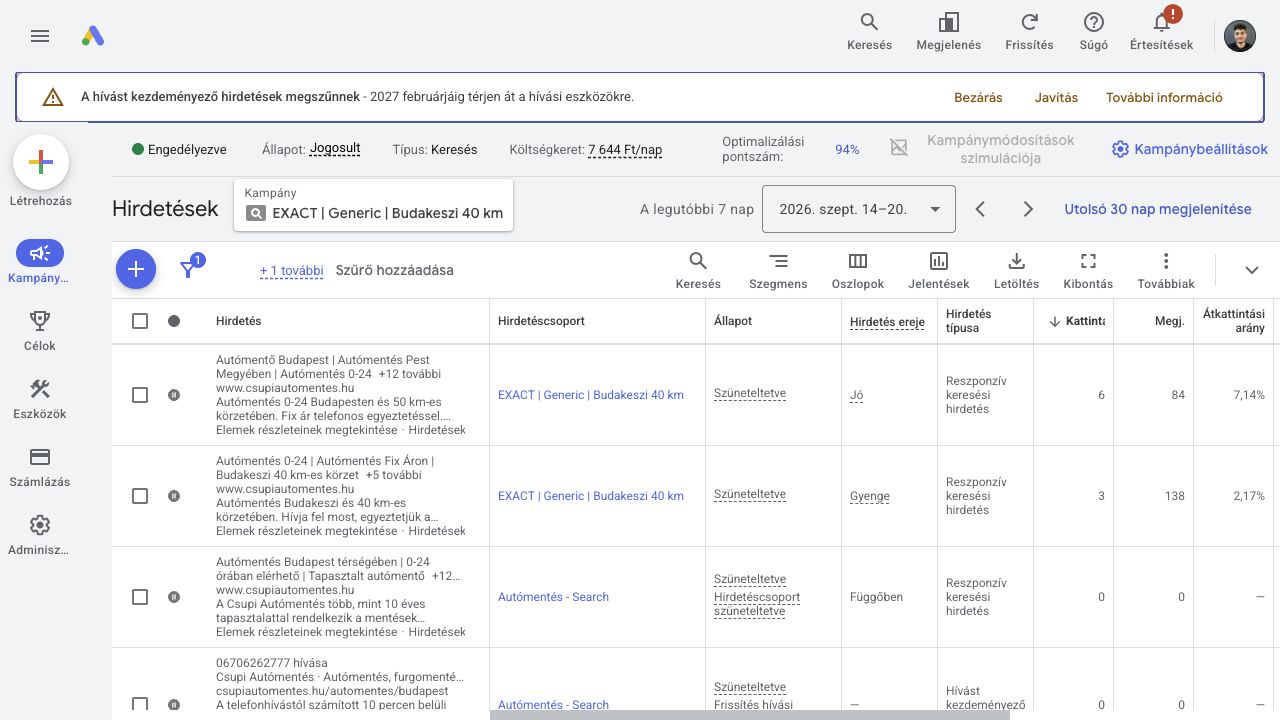Click the filter funnel icon
This screenshot has width=1280, height=720.
(x=188, y=269)
